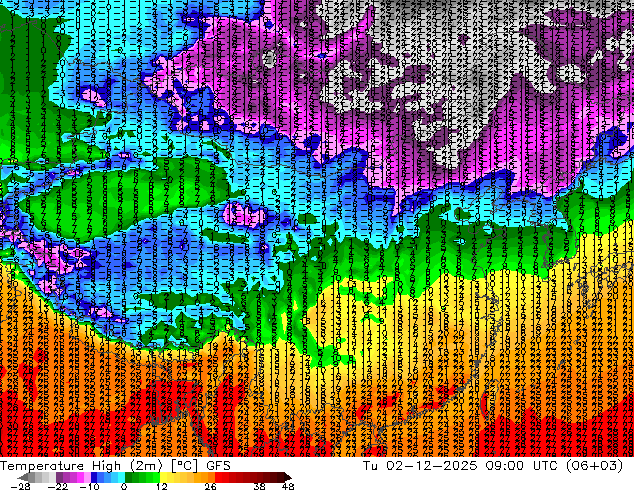Image resolution: width=634 pixels, height=490 pixels.
Task: Click the "-28" legend value
Action: [20, 486]
